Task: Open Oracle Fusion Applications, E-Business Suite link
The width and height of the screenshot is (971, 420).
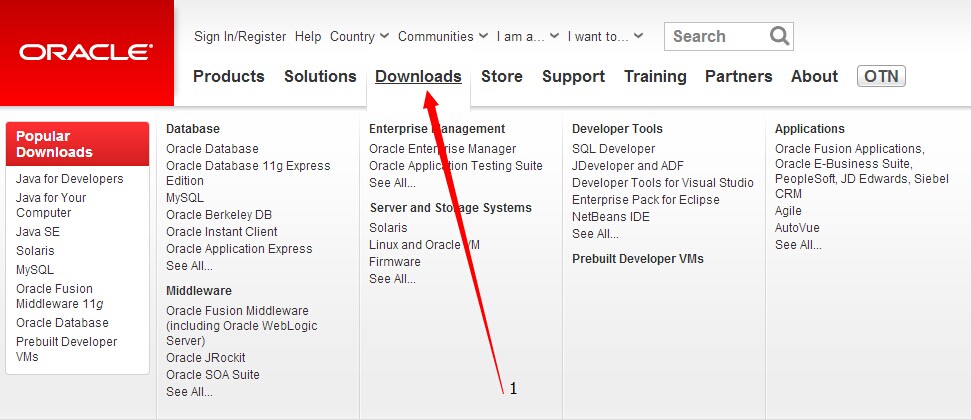Action: [x=861, y=172]
